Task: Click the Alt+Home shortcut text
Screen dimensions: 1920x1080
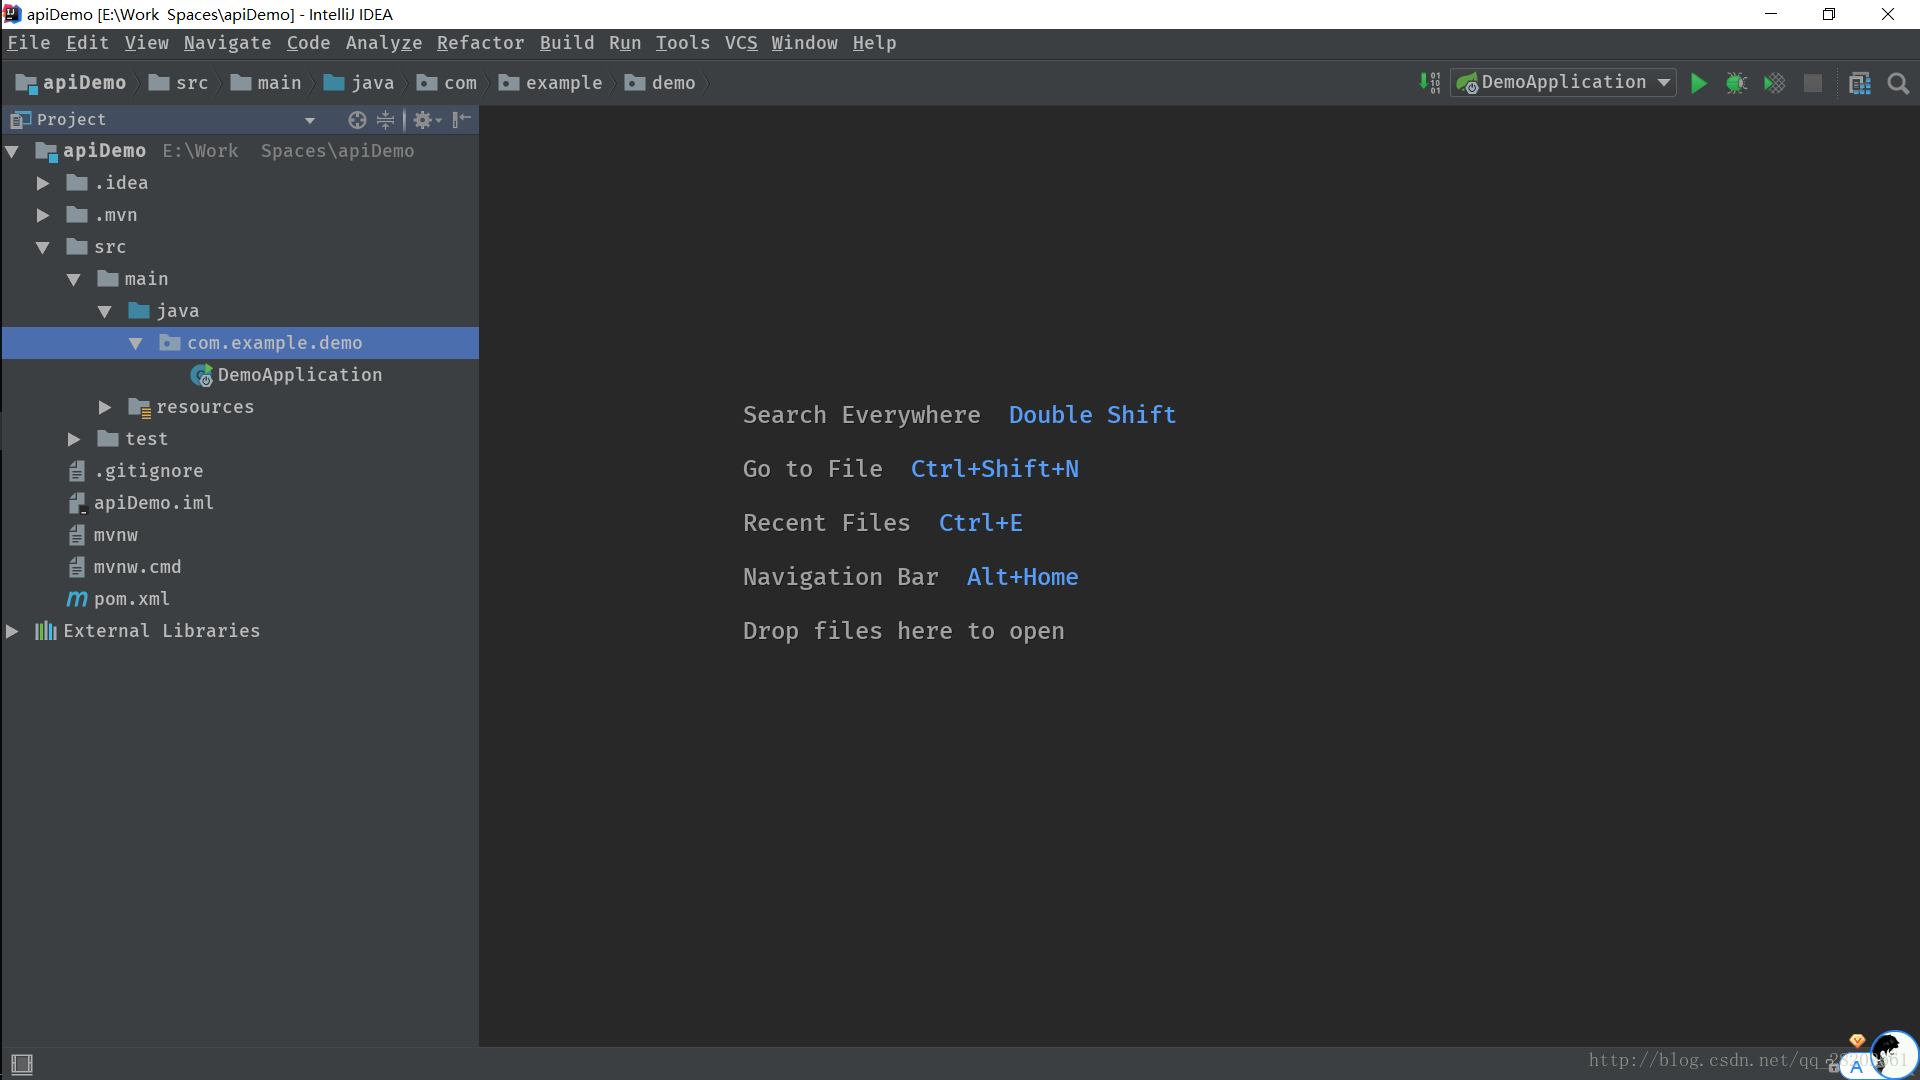Action: [1023, 577]
